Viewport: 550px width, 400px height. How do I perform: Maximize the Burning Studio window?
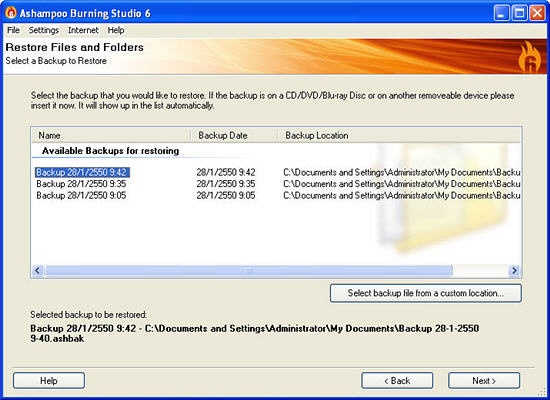[519, 13]
